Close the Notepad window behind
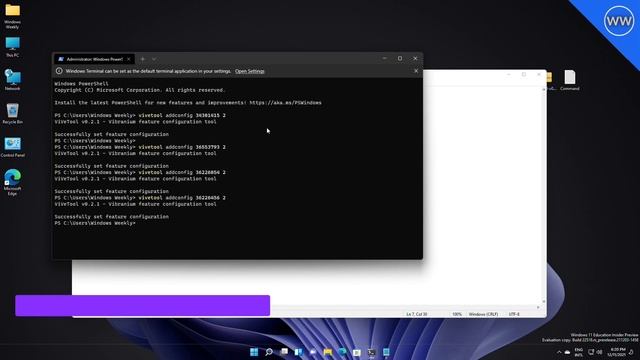The width and height of the screenshot is (640, 360). pos(539,75)
